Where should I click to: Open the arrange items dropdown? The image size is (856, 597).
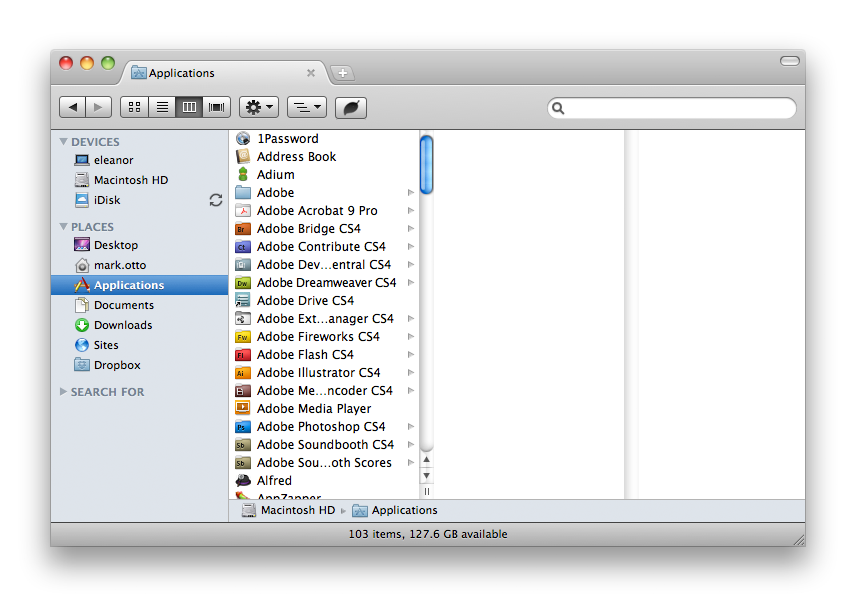tap(307, 107)
